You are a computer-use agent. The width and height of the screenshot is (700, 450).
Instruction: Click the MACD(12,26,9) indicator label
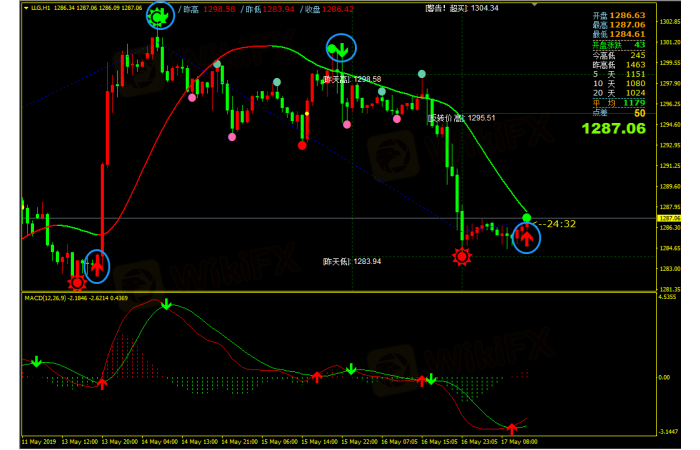pyautogui.click(x=50, y=298)
